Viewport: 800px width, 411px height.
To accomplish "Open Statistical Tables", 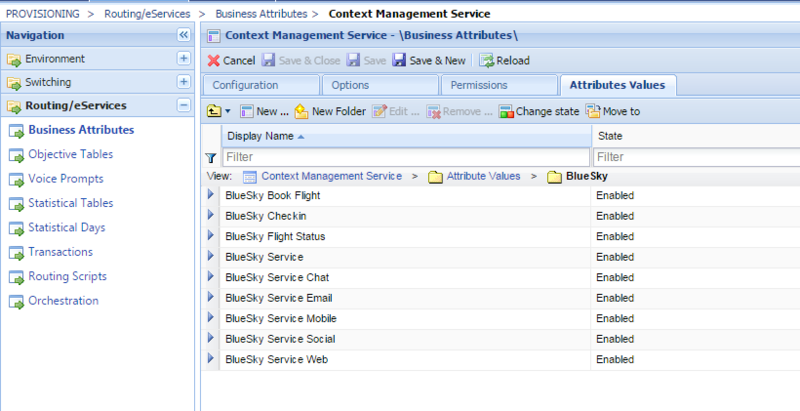I will 70,203.
